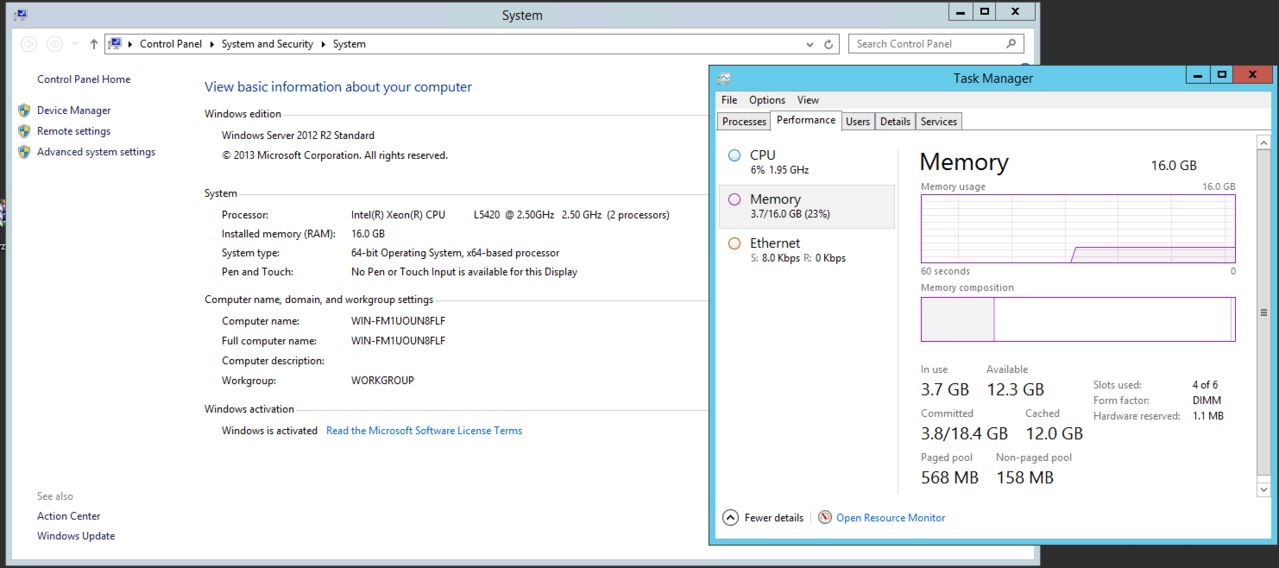Image resolution: width=1279 pixels, height=568 pixels.
Task: Click the Memory usage graph
Action: (1078, 229)
